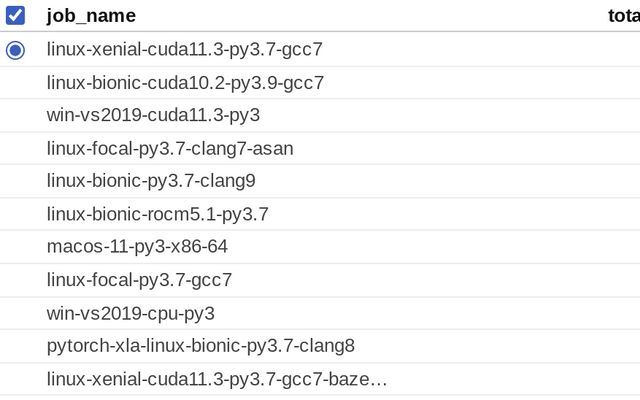
Task: Uncheck the blue checkbox beside job_name
Action: click(x=15, y=15)
